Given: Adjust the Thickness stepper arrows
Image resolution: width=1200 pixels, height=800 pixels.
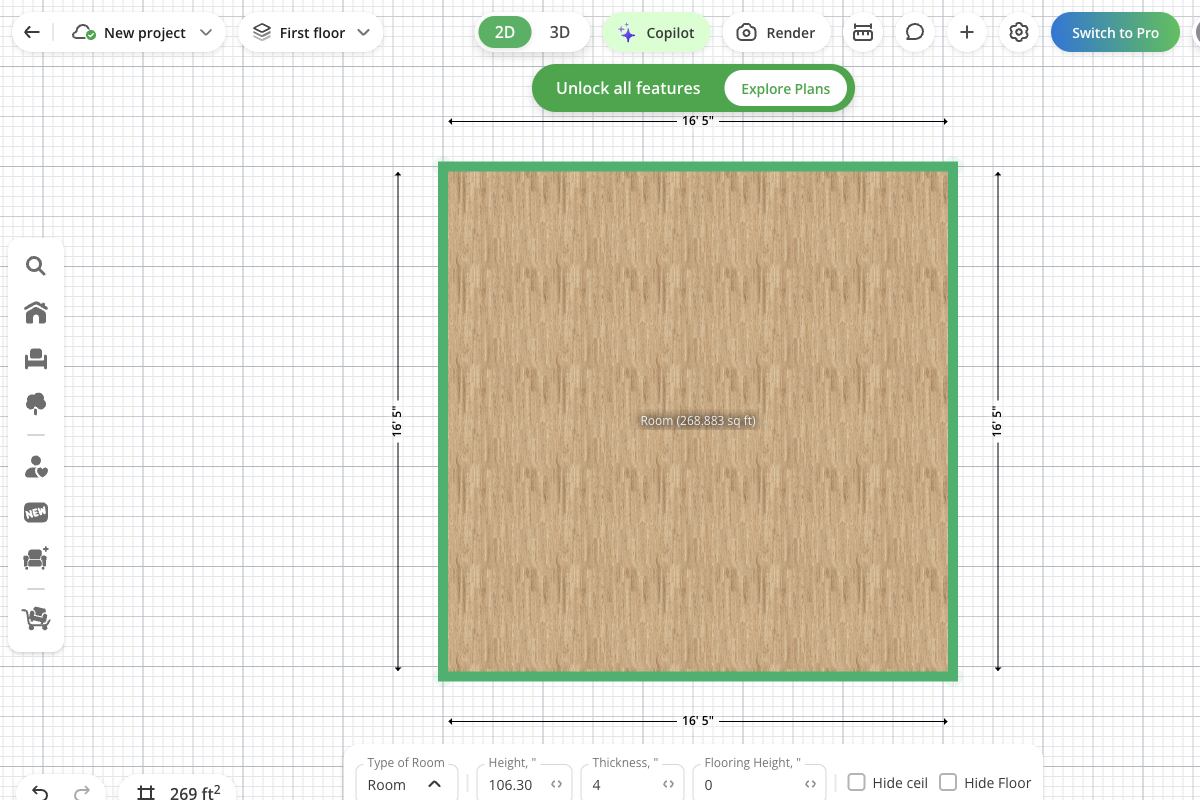Looking at the screenshot, I should click(x=669, y=785).
